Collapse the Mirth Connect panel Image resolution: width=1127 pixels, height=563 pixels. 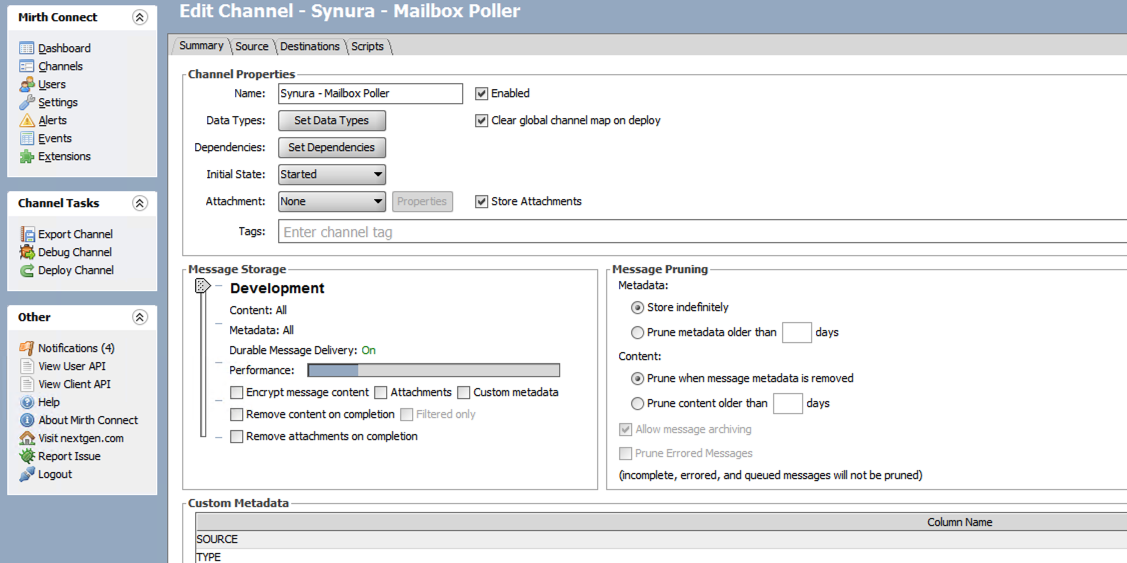140,17
